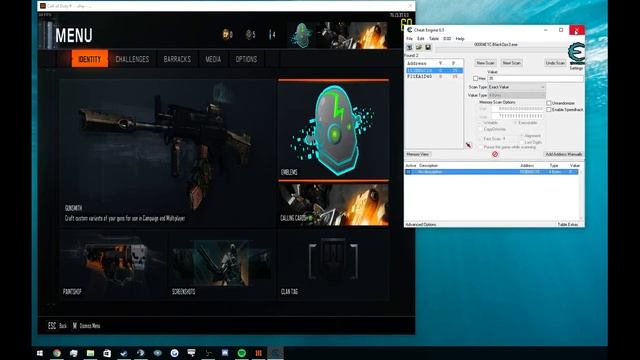Open the Screenshots tile
640x360 pixels.
222,265
